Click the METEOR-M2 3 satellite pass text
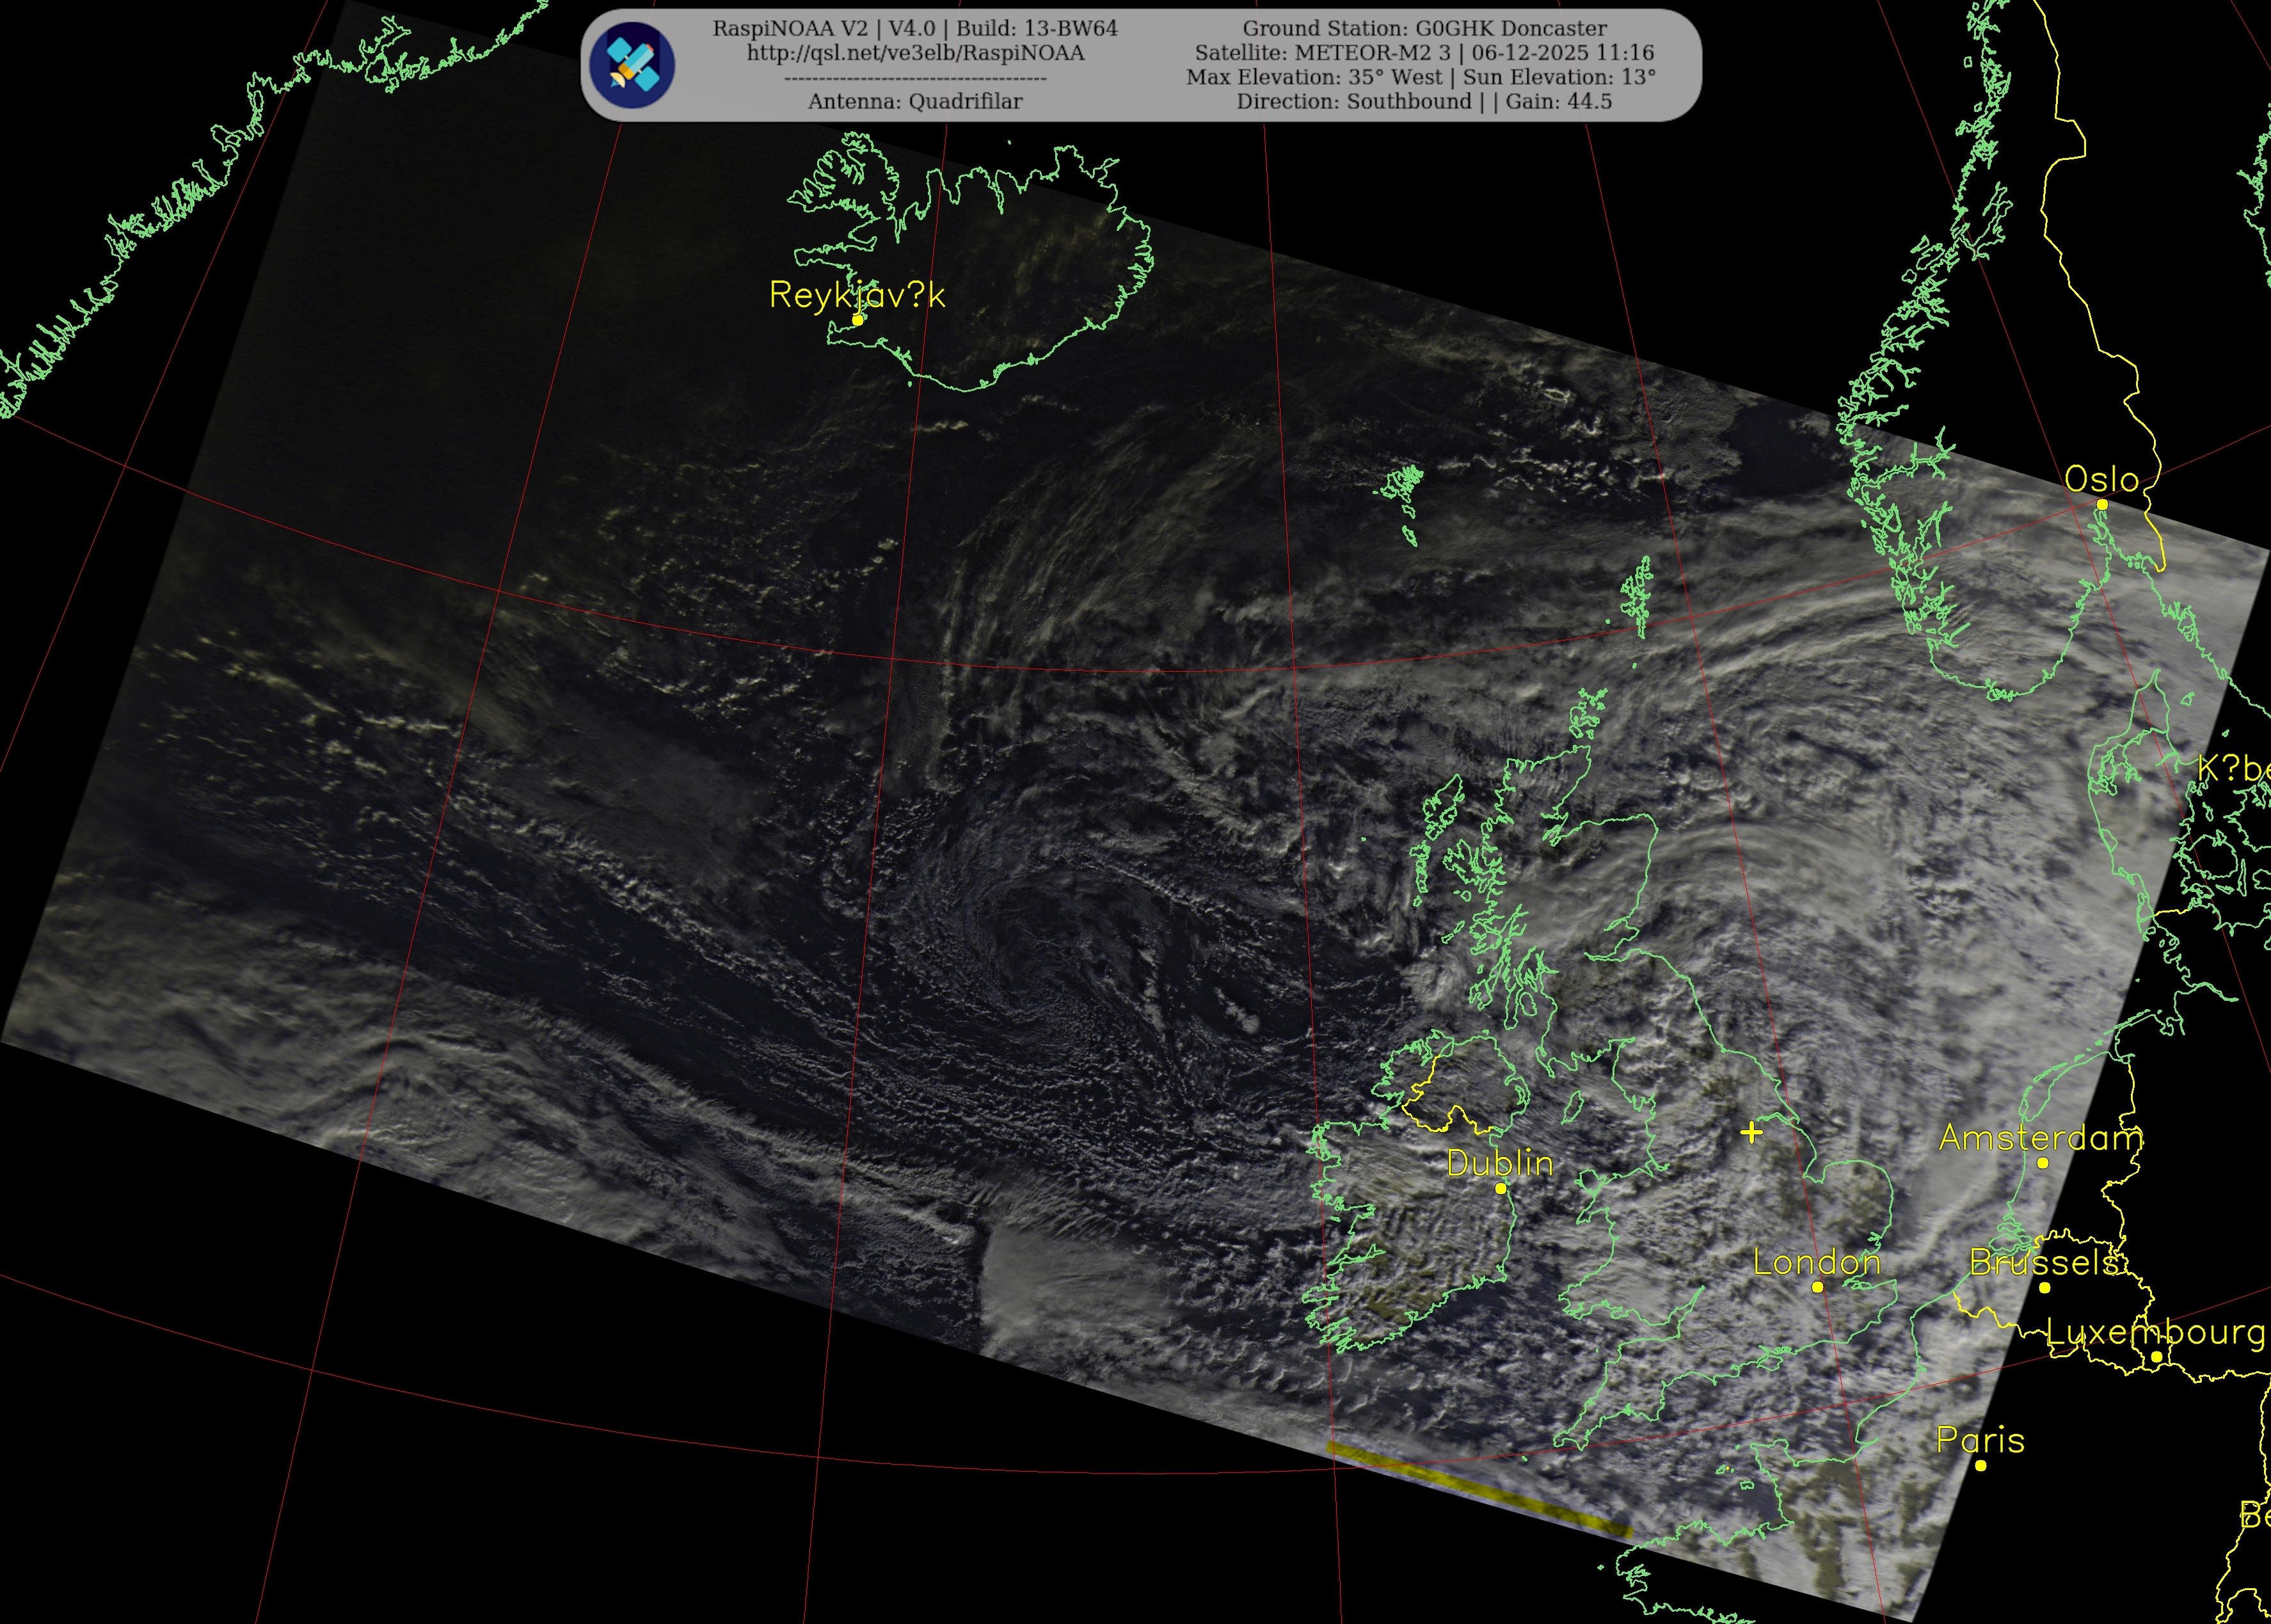Image resolution: width=2271 pixels, height=1624 pixels. [1424, 53]
